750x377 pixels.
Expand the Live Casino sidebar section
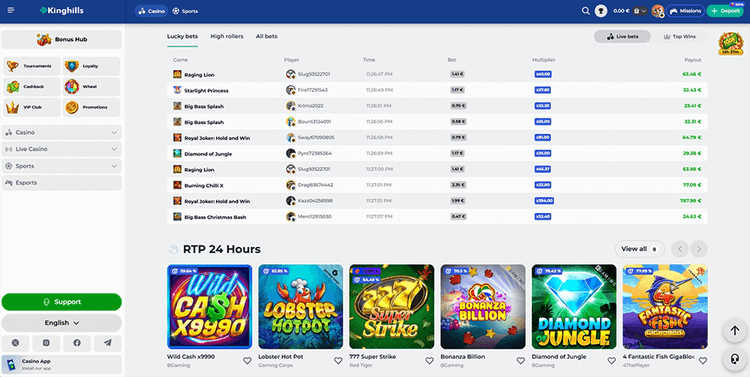[x=62, y=149]
